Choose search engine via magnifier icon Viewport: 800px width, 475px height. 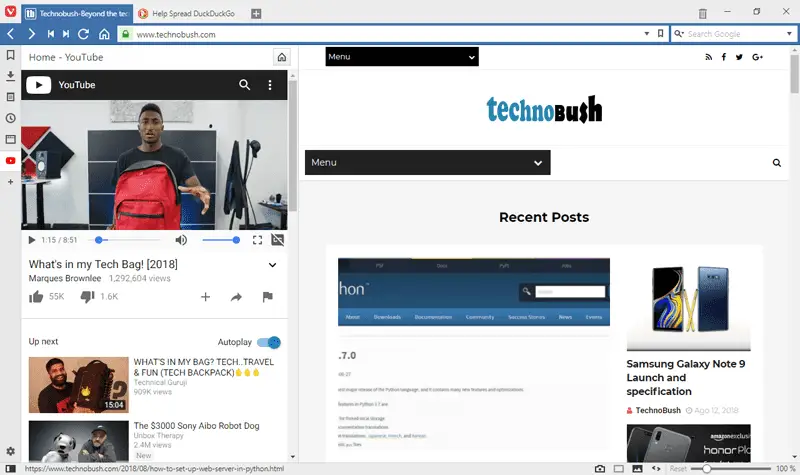point(679,34)
